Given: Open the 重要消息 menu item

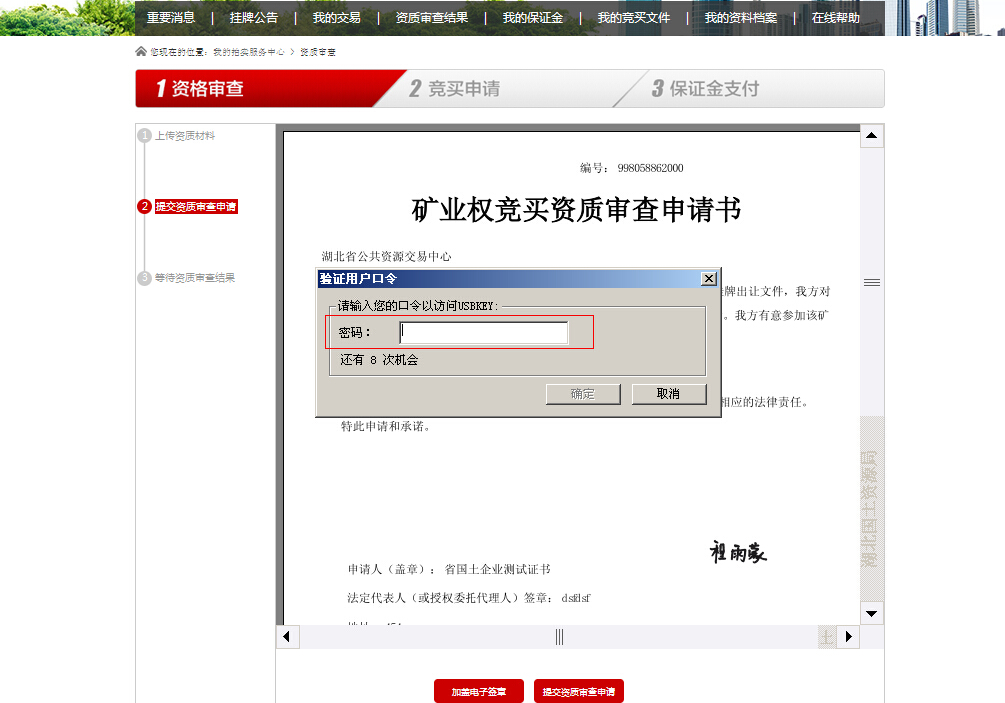Looking at the screenshot, I should 170,18.
